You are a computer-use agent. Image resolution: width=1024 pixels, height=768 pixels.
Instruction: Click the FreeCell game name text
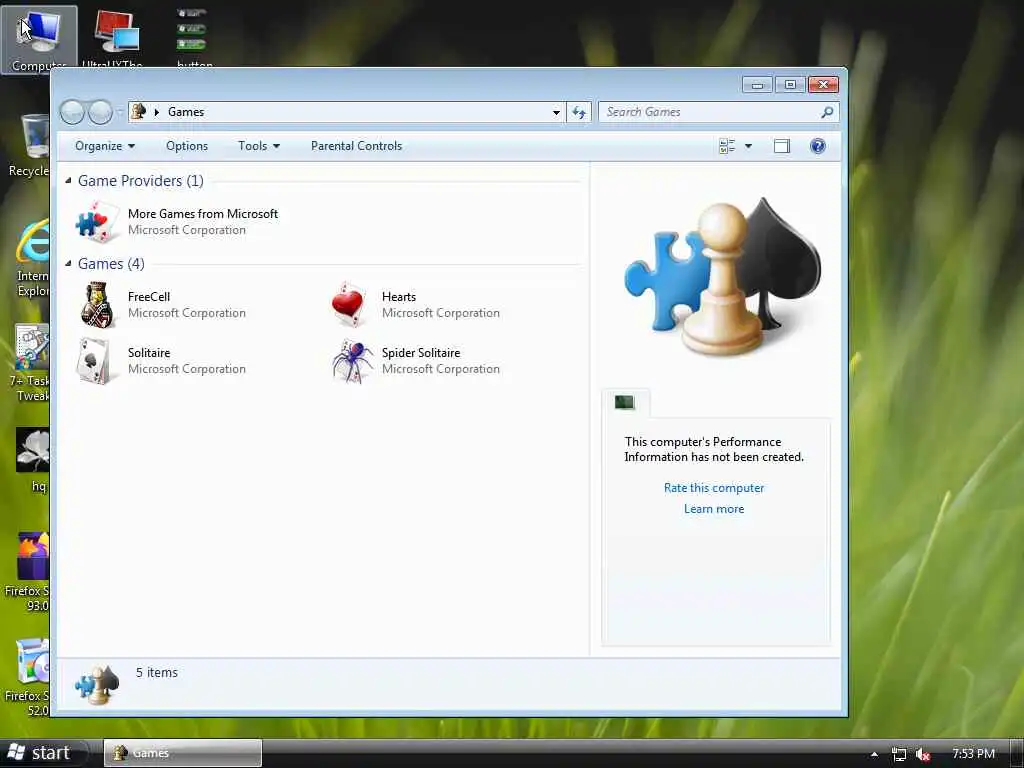(149, 296)
